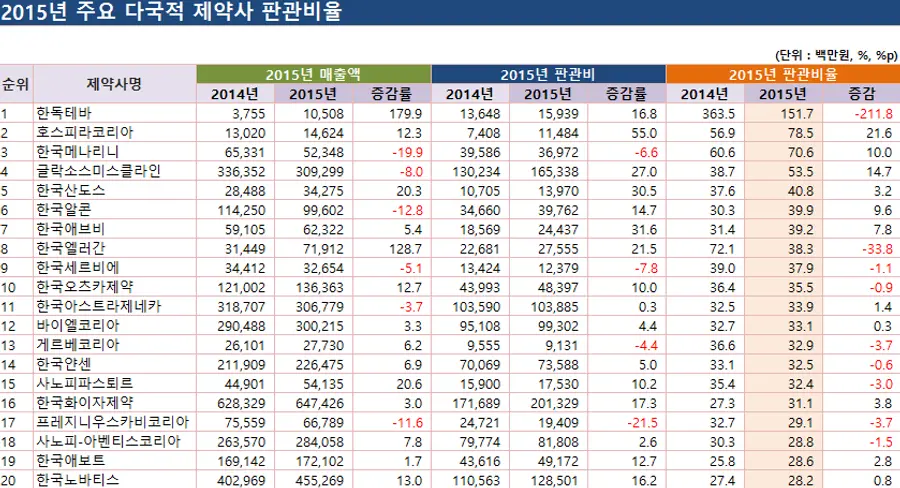Viewport: 900px width, 488px height.
Task: Click the 사노피-아벤티스코리아 company cell
Action: tap(108, 441)
